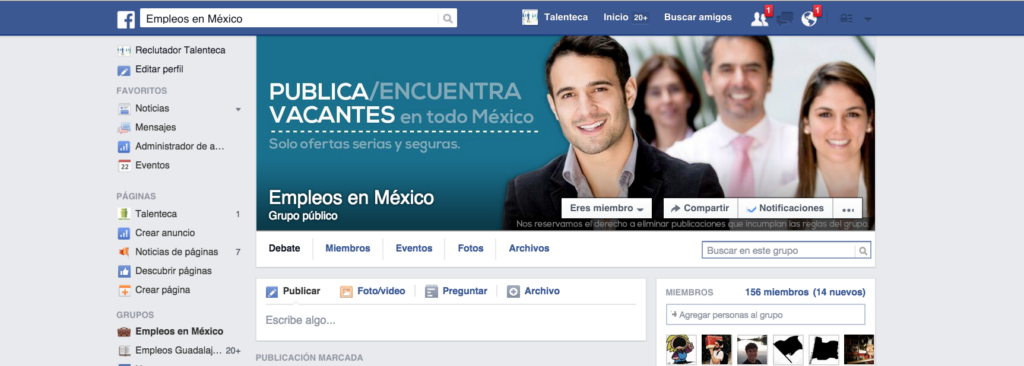Click the group search magnifier icon
The width and height of the screenshot is (1024, 366).
click(x=863, y=250)
